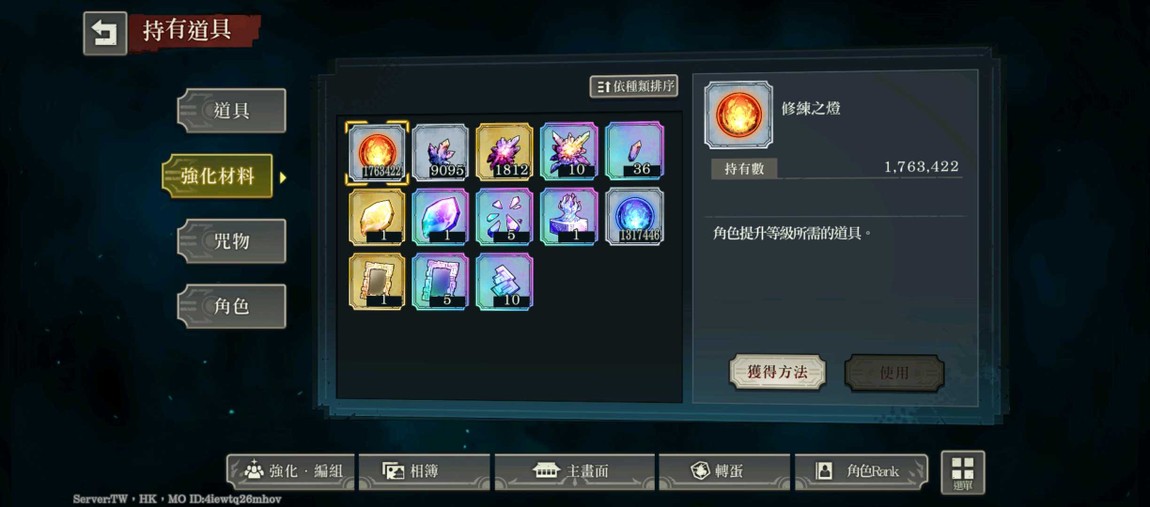Image resolution: width=1150 pixels, height=507 pixels.
Task: Select the item showing count 36
Action: (x=635, y=152)
